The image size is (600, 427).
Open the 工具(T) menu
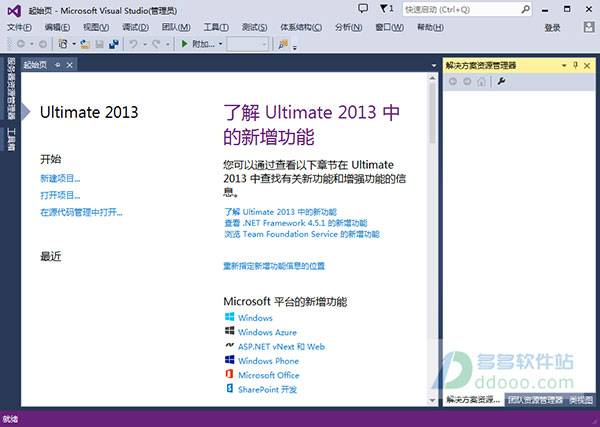click(x=216, y=27)
